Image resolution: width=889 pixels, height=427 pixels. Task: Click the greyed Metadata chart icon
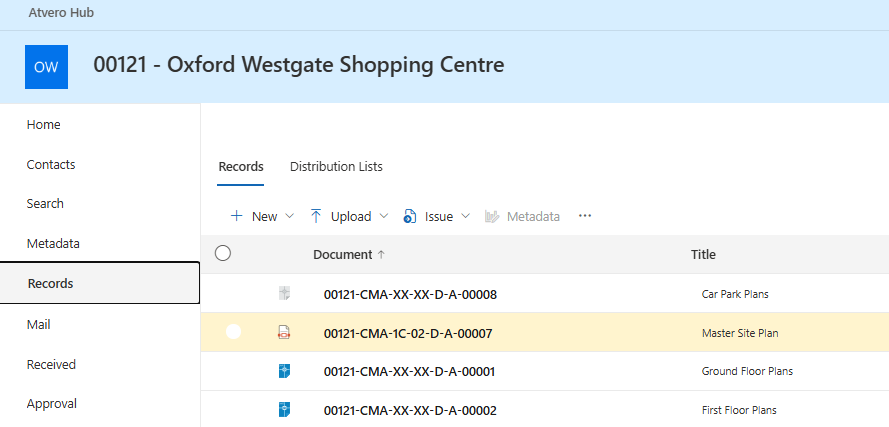point(492,216)
